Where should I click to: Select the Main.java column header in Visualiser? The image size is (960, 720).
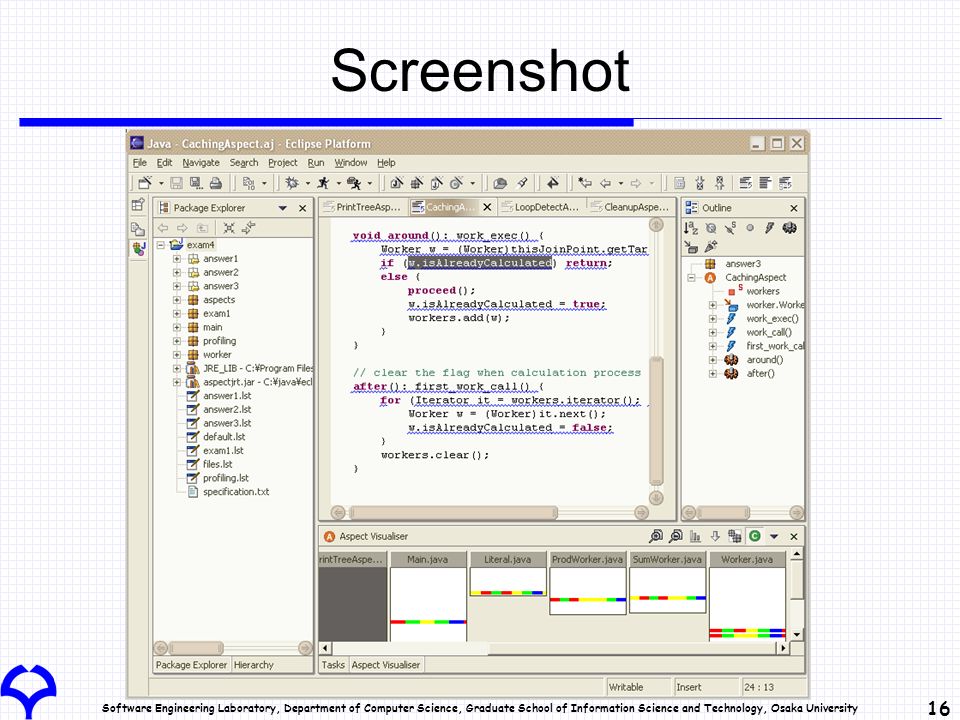click(x=427, y=560)
